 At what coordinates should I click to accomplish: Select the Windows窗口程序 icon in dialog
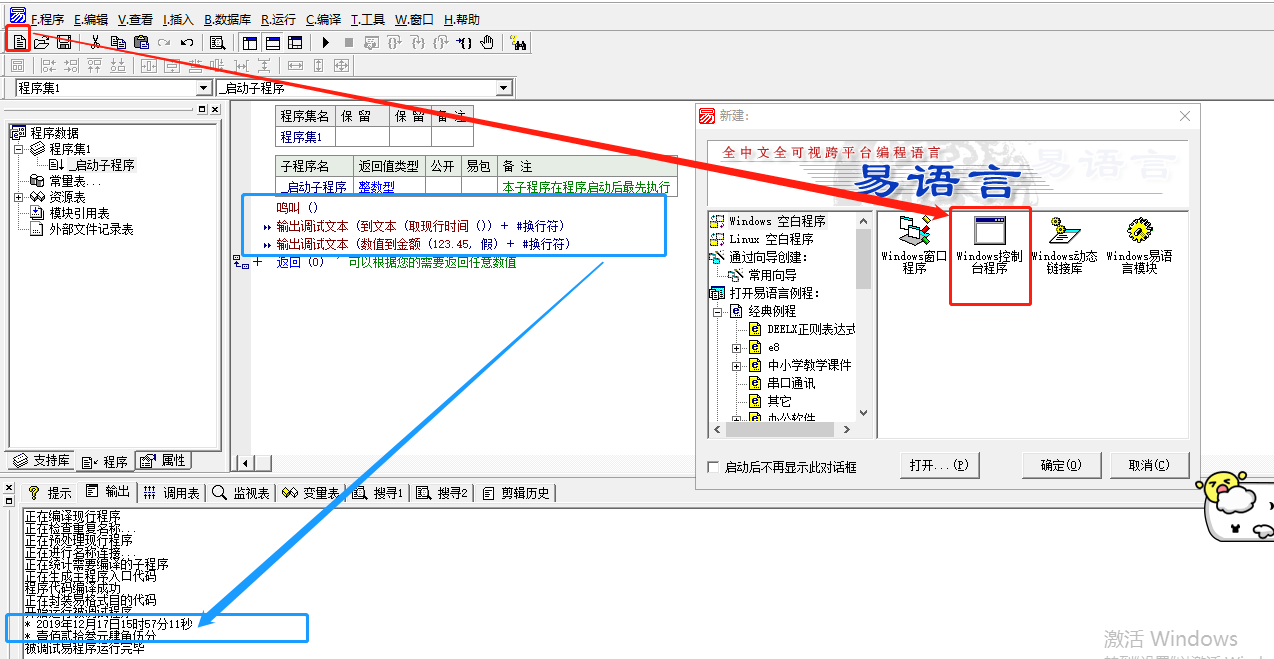pos(914,245)
